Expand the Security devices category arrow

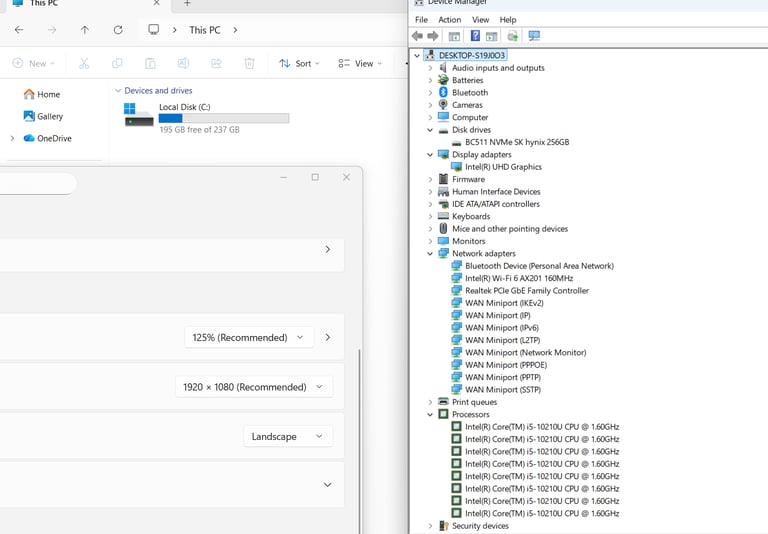[430, 526]
